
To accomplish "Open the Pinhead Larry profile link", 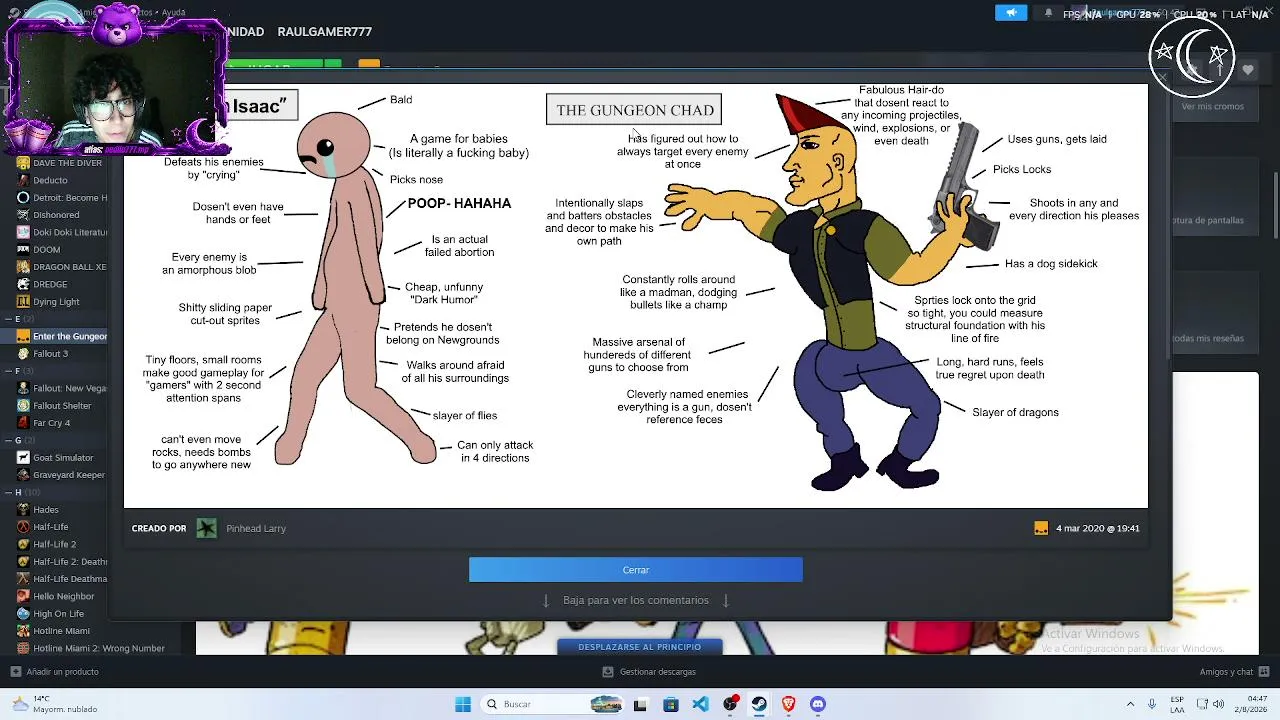I will pos(256,528).
